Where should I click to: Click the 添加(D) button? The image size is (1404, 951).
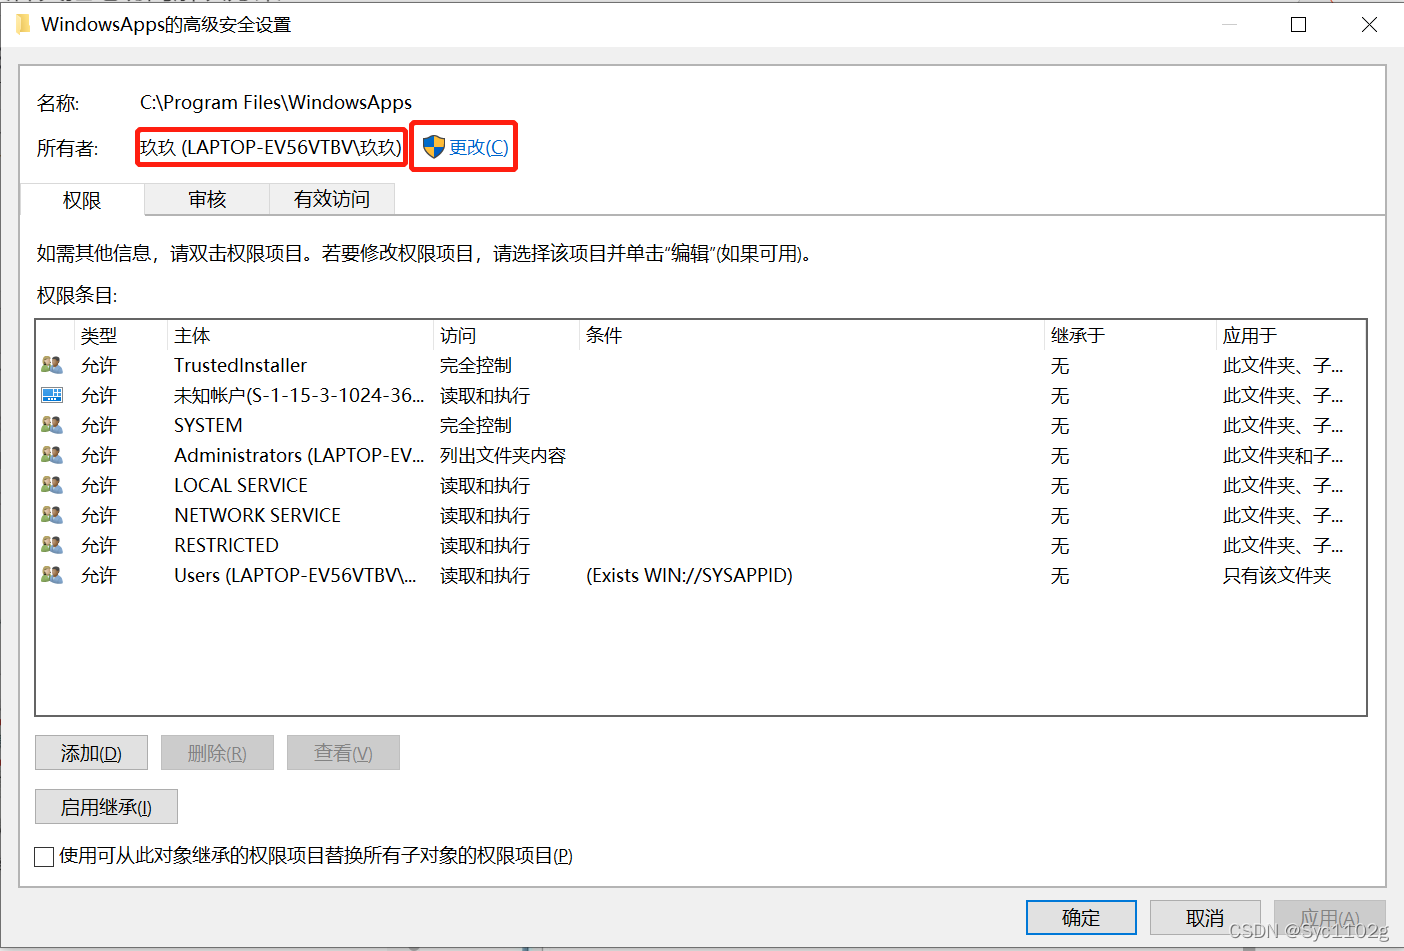tap(91, 753)
